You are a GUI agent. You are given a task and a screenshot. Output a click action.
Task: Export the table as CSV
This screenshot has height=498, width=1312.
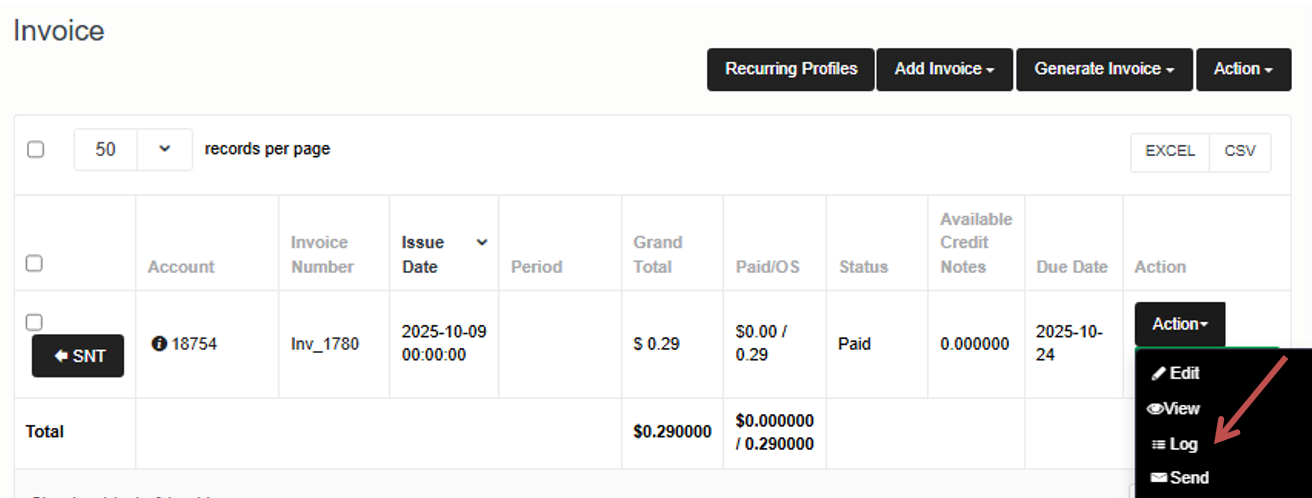(x=1240, y=152)
